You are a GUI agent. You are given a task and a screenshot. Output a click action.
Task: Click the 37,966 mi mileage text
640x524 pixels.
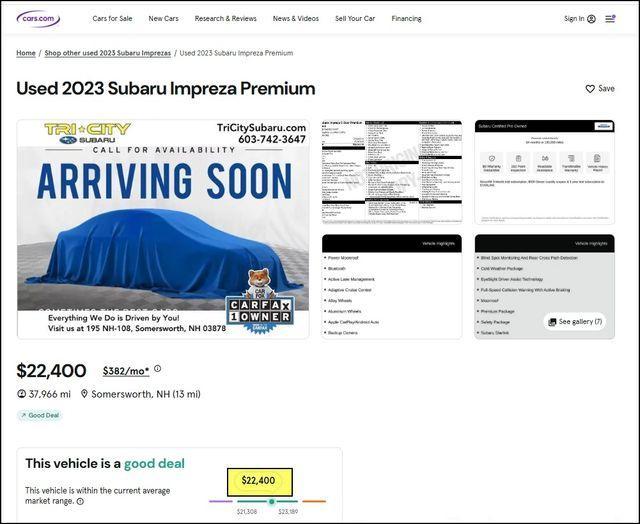[49, 394]
